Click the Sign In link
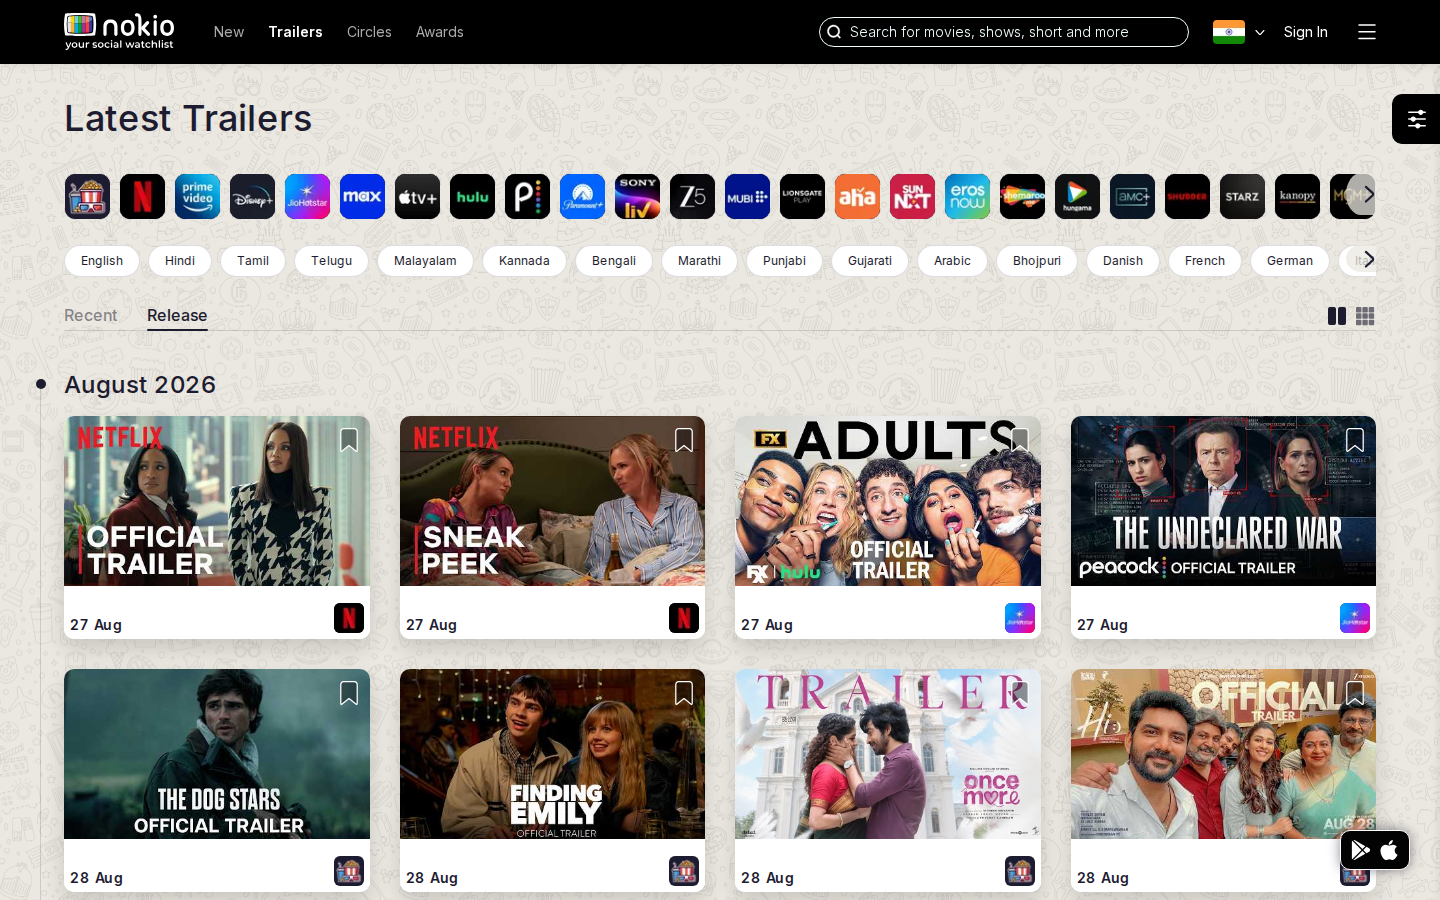Image resolution: width=1440 pixels, height=900 pixels. [x=1306, y=32]
